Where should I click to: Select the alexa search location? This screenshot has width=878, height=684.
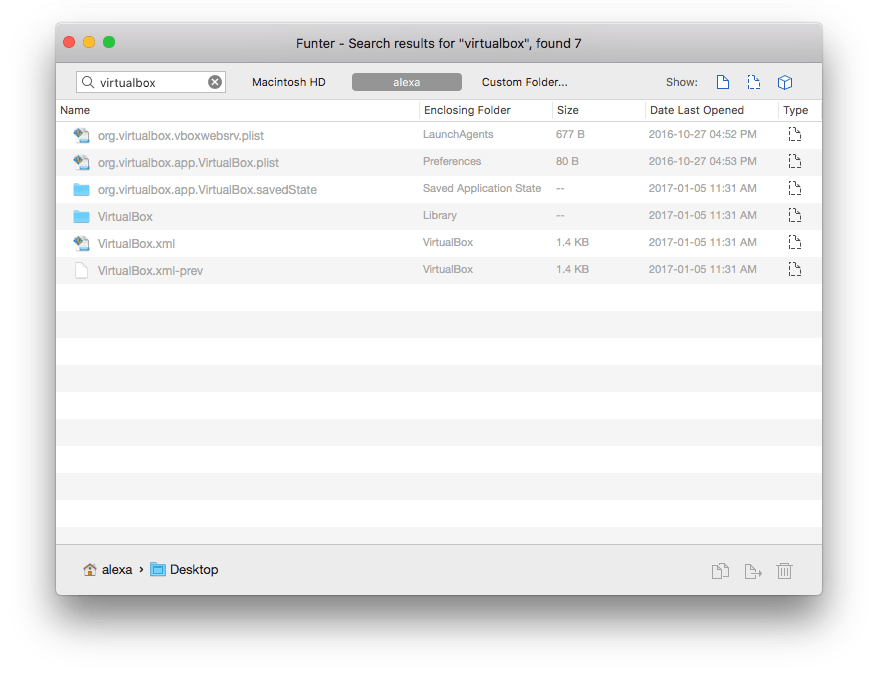pyautogui.click(x=407, y=82)
